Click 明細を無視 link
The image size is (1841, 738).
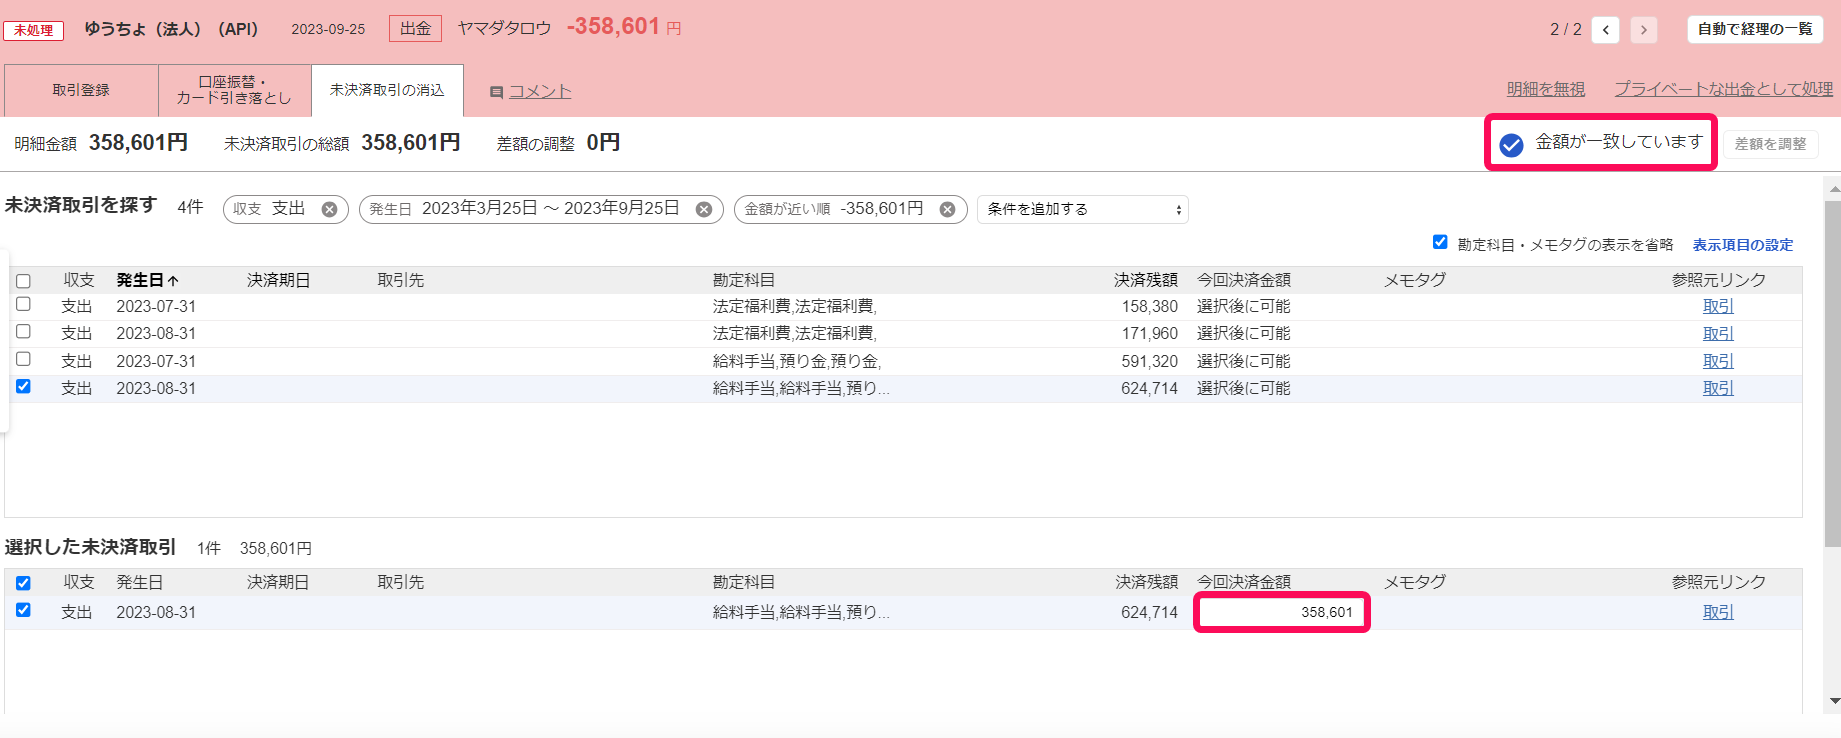[1546, 89]
